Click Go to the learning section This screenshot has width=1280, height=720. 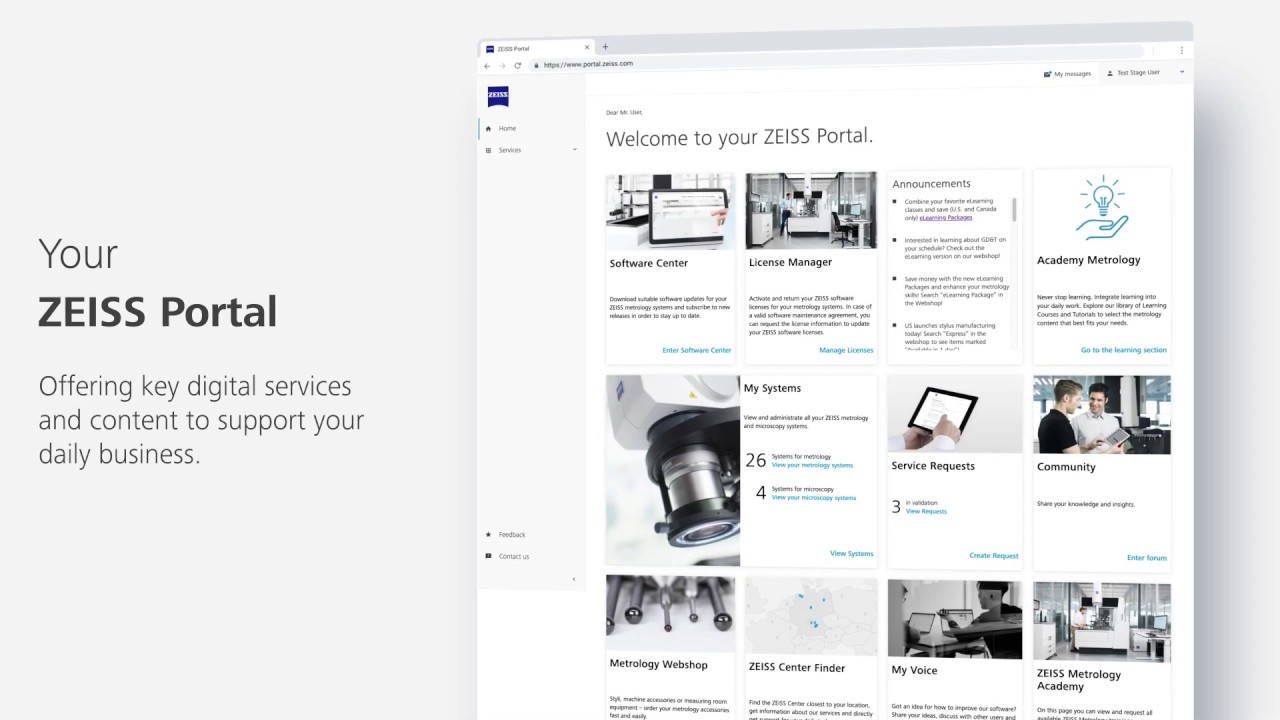(x=1124, y=350)
